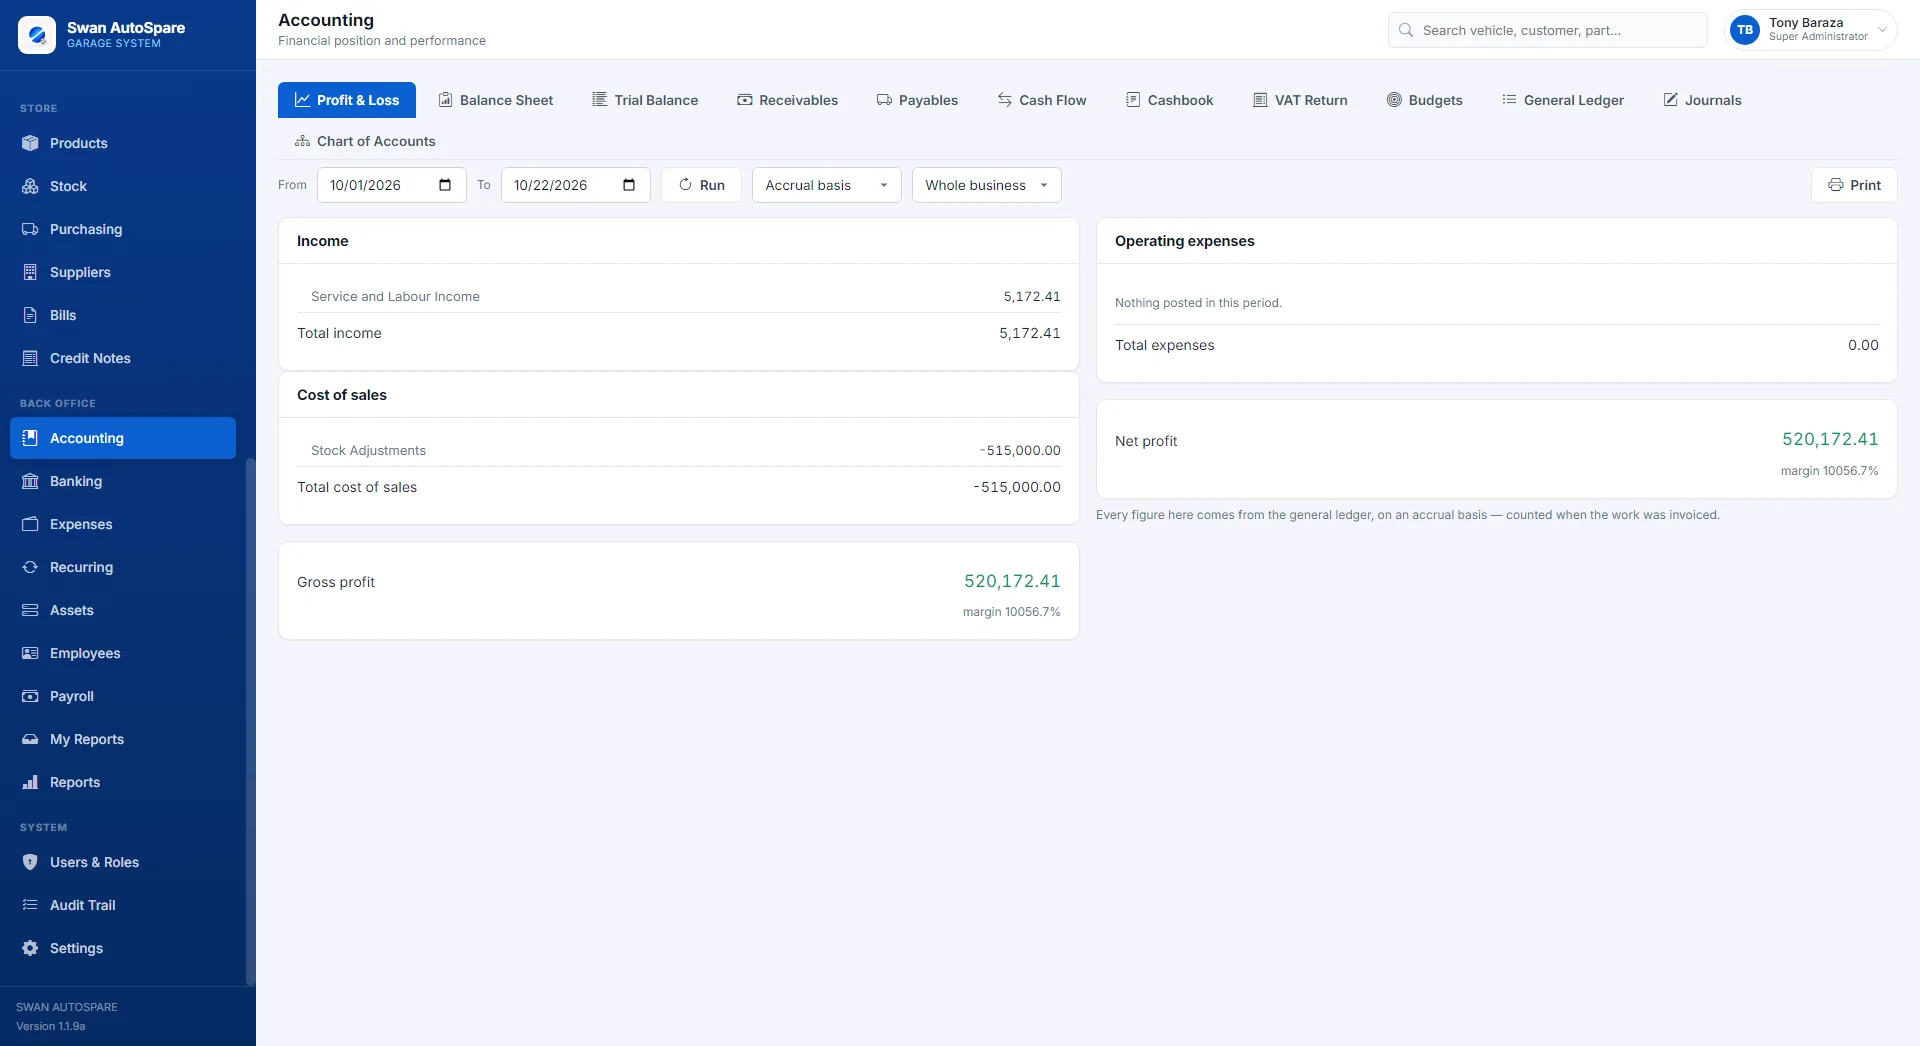Click the Suppliers building icon
This screenshot has height=1046, width=1920.
(x=30, y=272)
